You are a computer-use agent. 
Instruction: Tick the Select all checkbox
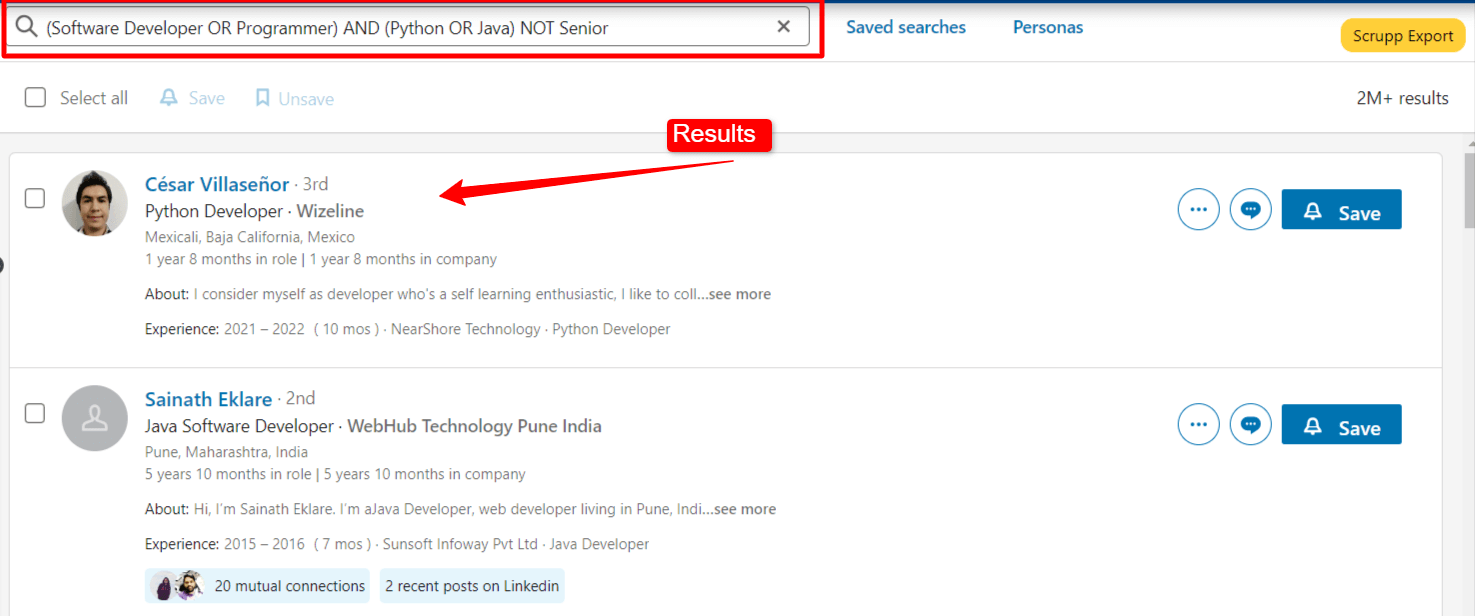35,97
